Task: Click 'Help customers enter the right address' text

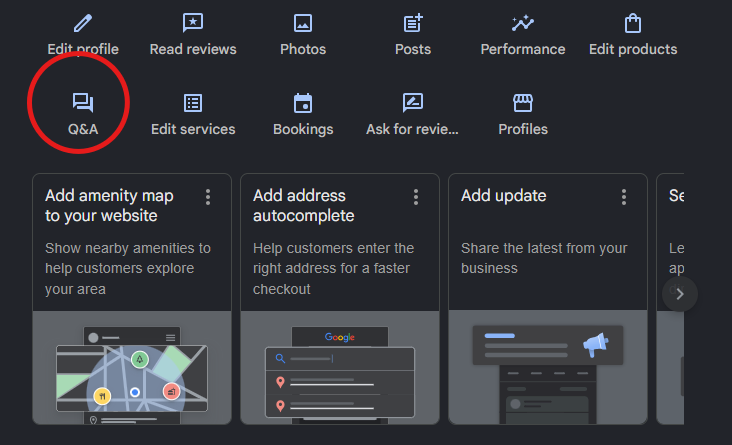Action: 333,268
